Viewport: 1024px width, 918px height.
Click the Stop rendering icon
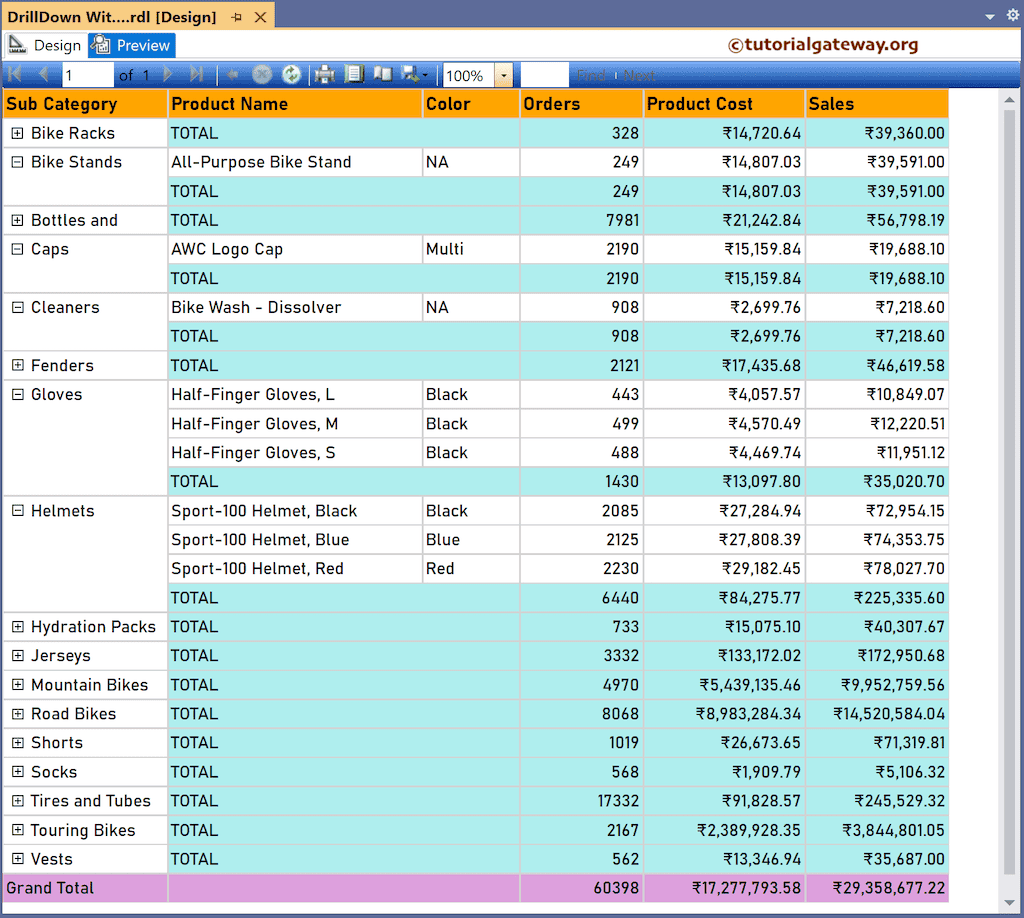click(x=262, y=74)
